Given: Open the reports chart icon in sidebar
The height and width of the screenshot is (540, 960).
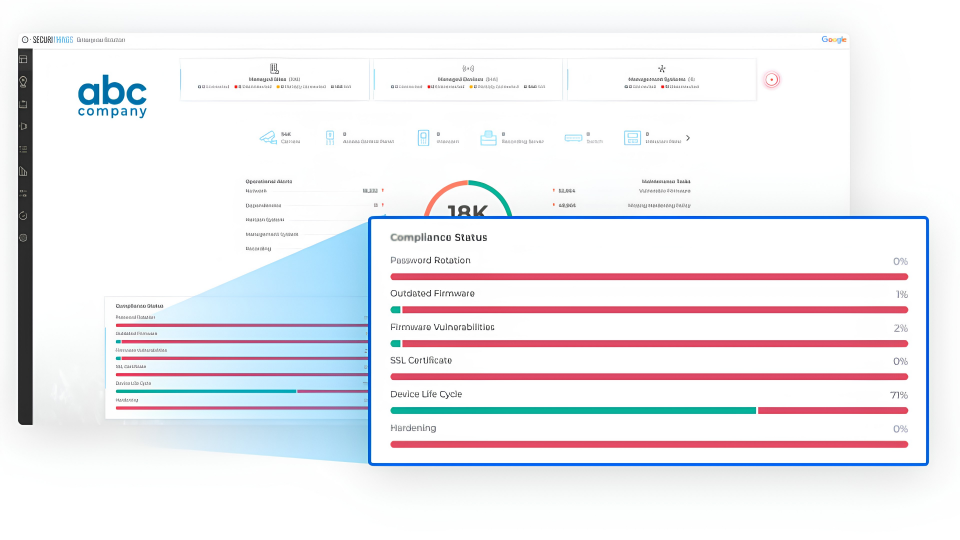Looking at the screenshot, I should 23,171.
